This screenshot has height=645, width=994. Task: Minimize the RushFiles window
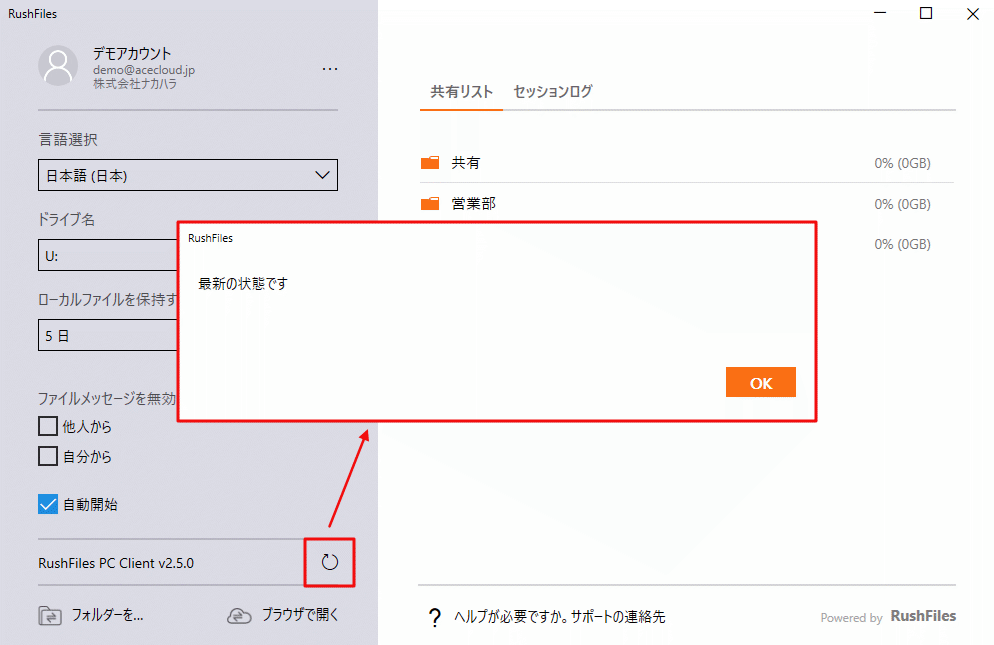(880, 13)
